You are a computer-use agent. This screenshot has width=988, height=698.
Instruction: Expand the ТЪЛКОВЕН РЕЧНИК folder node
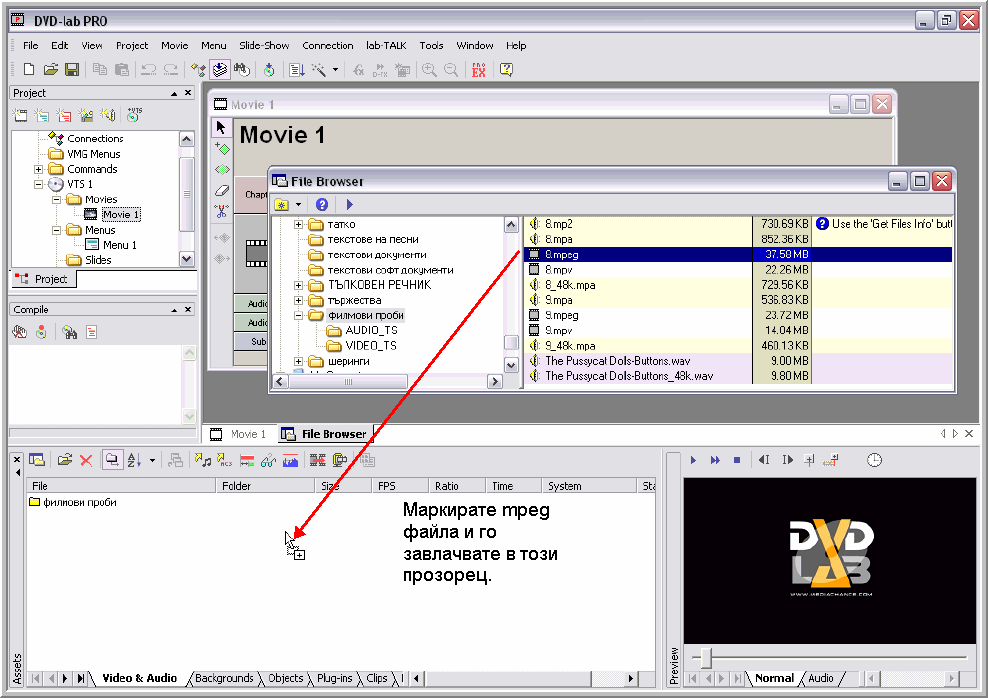[299, 285]
